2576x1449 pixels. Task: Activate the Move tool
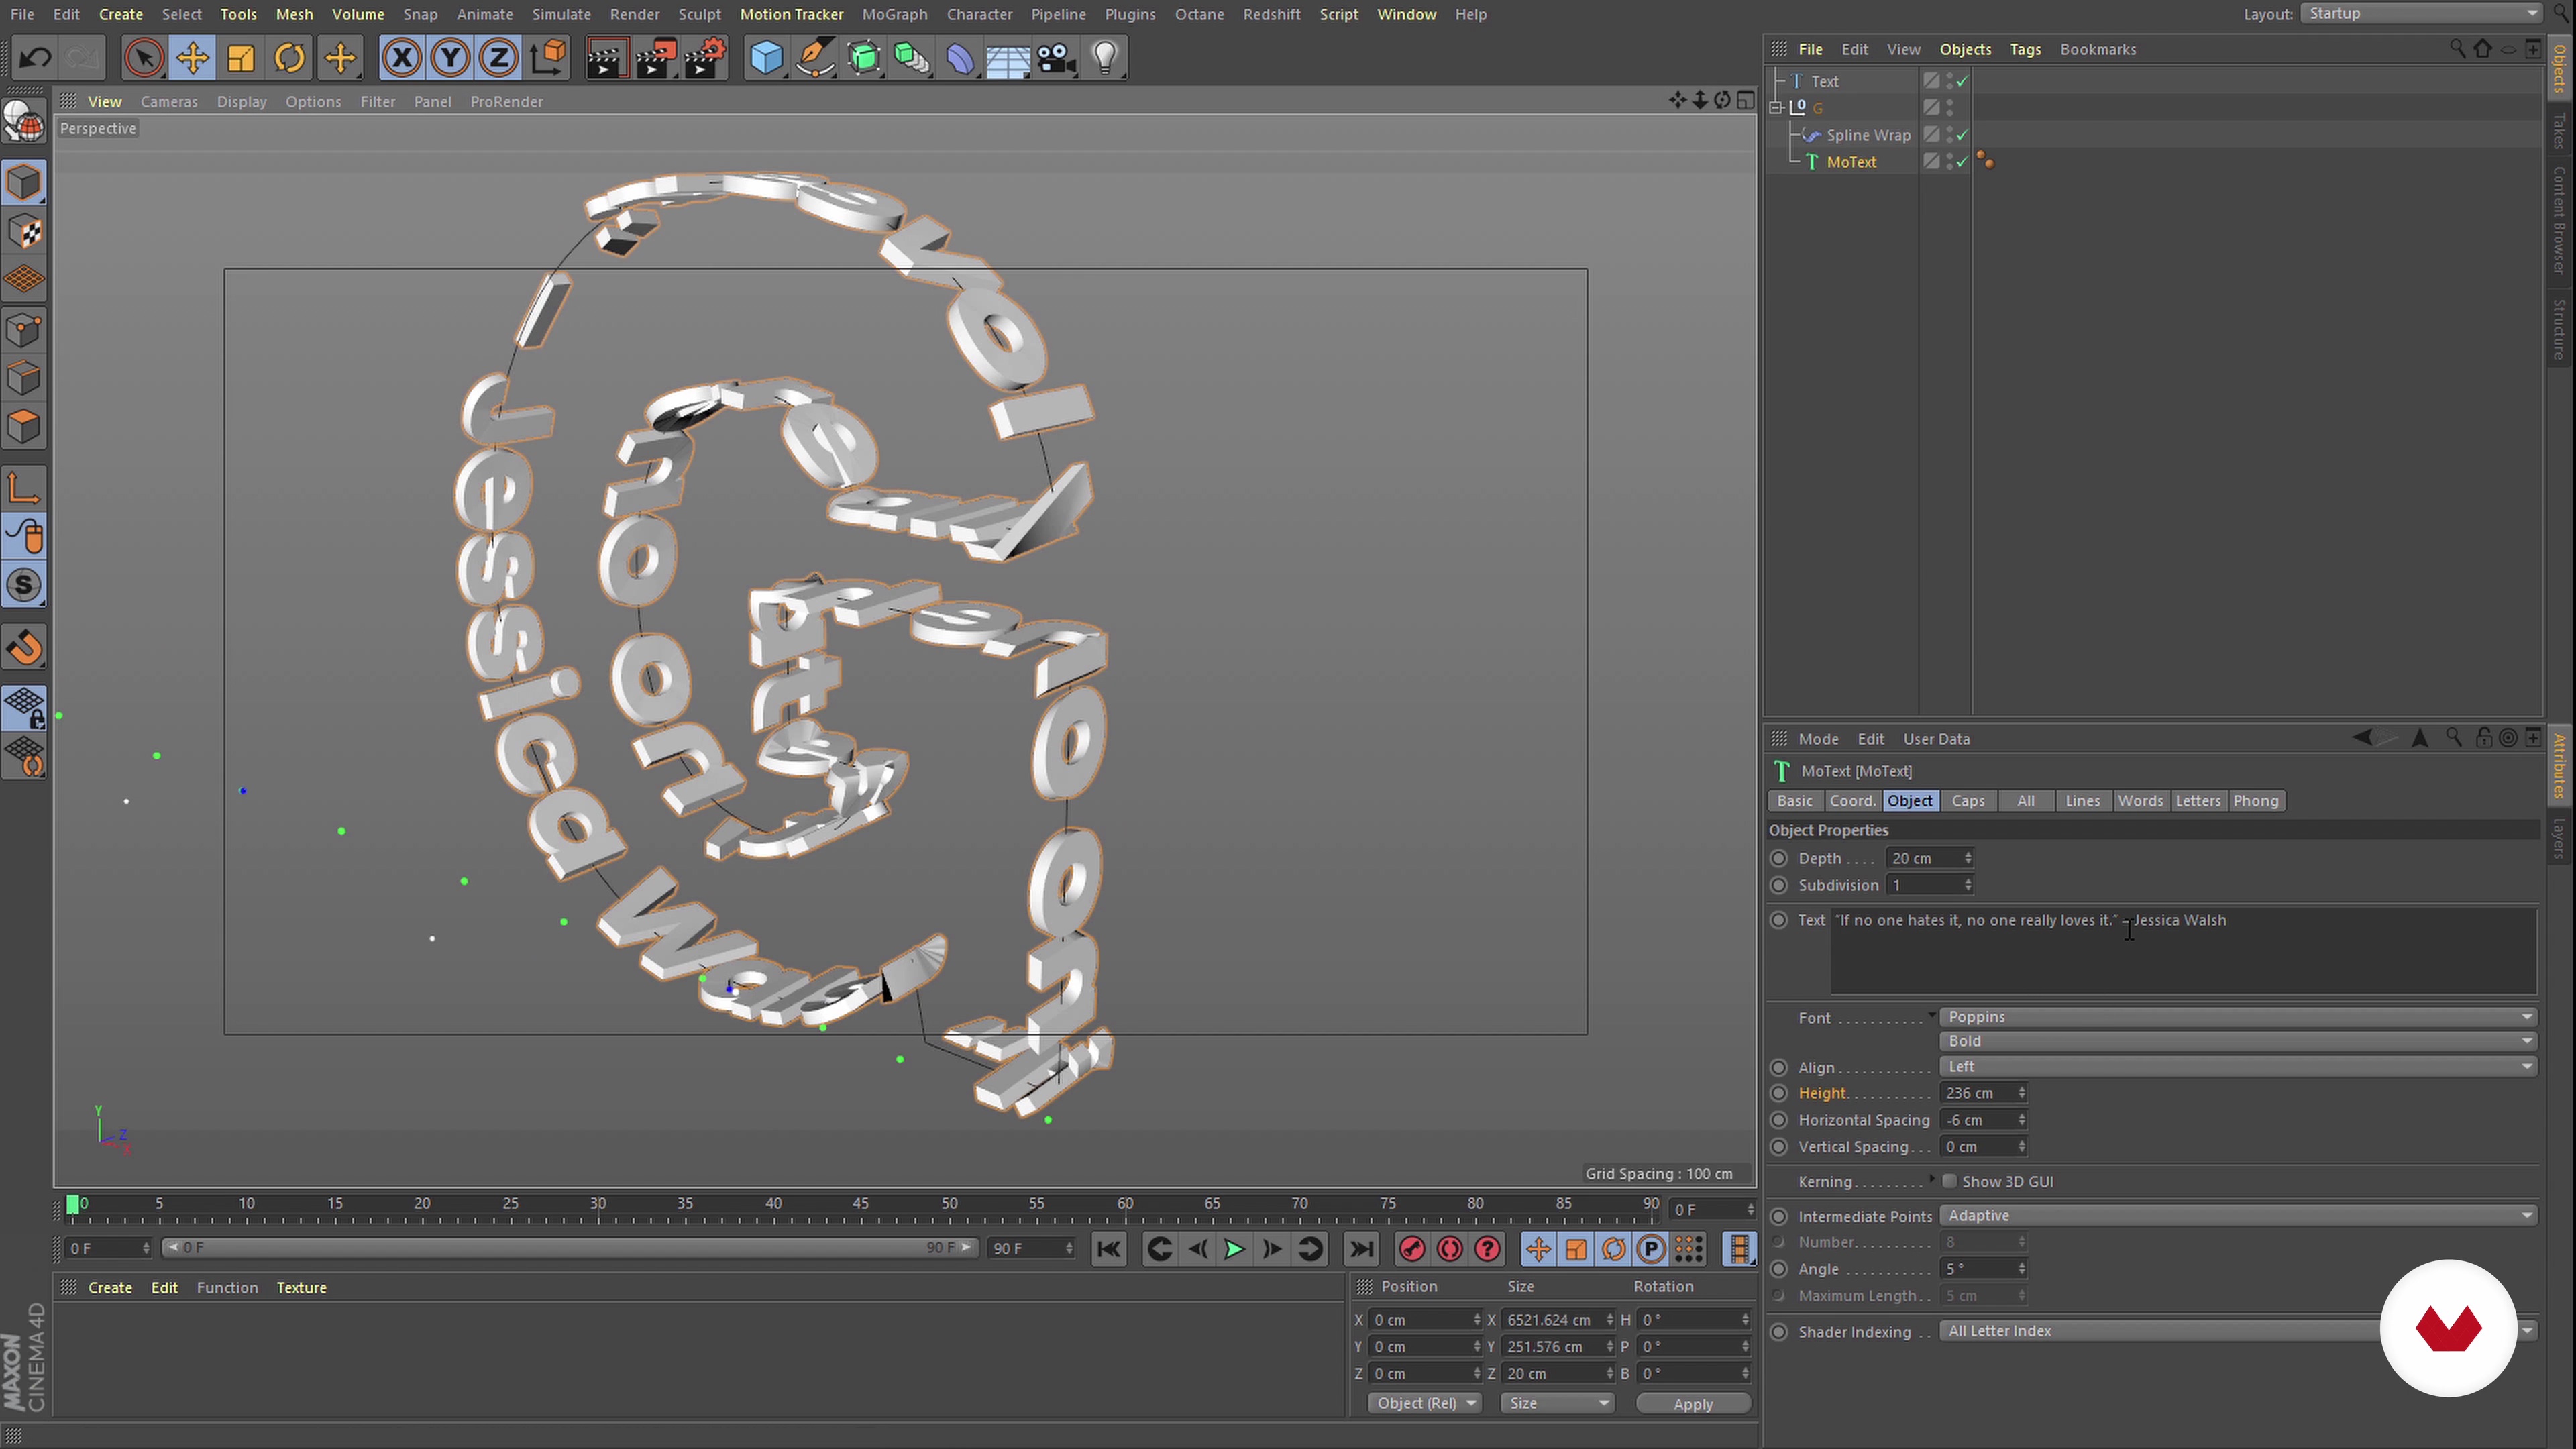[192, 58]
